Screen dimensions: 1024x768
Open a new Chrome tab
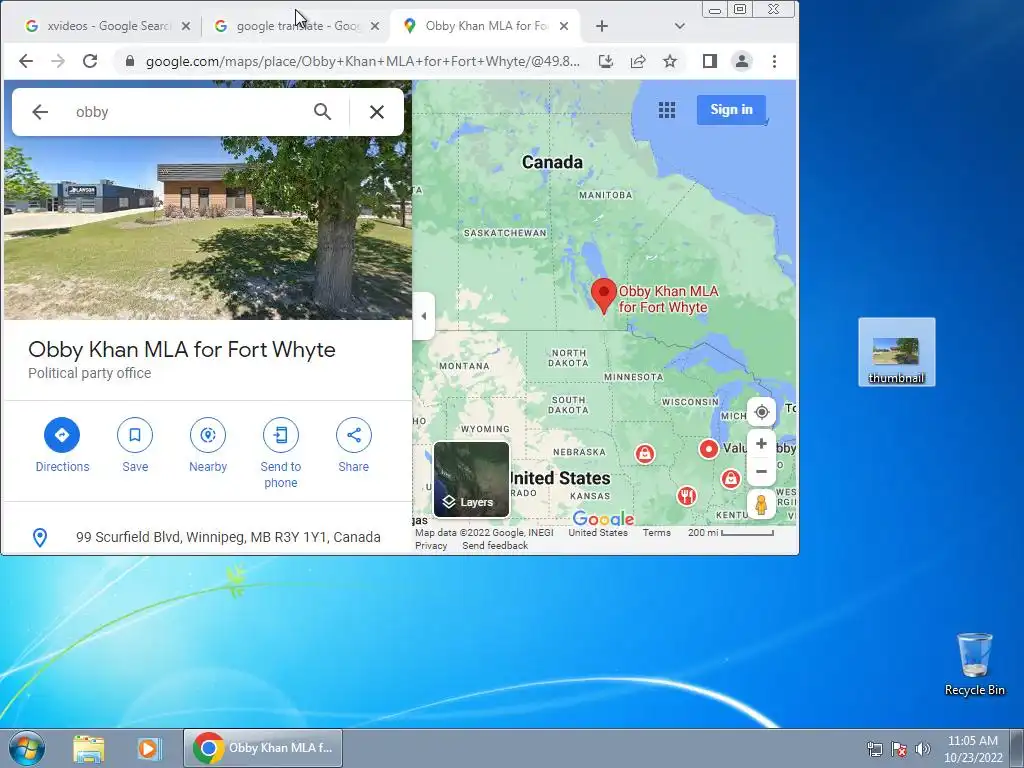coord(602,26)
